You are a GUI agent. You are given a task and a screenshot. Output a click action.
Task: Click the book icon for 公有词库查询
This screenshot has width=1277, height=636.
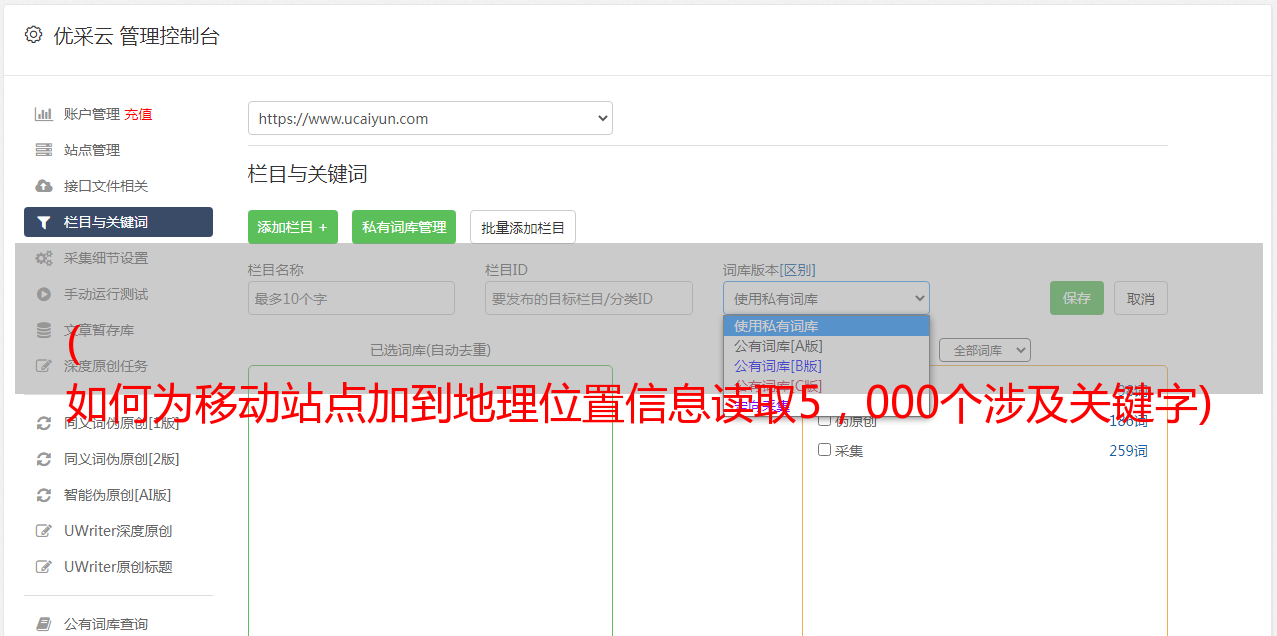pyautogui.click(x=44, y=624)
